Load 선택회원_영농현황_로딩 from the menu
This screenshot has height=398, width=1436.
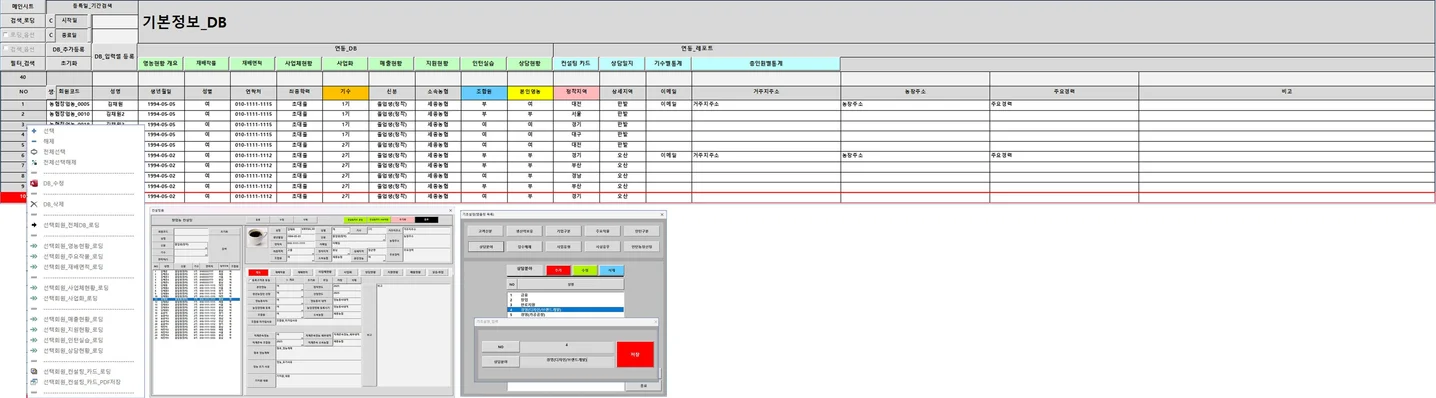pos(73,246)
